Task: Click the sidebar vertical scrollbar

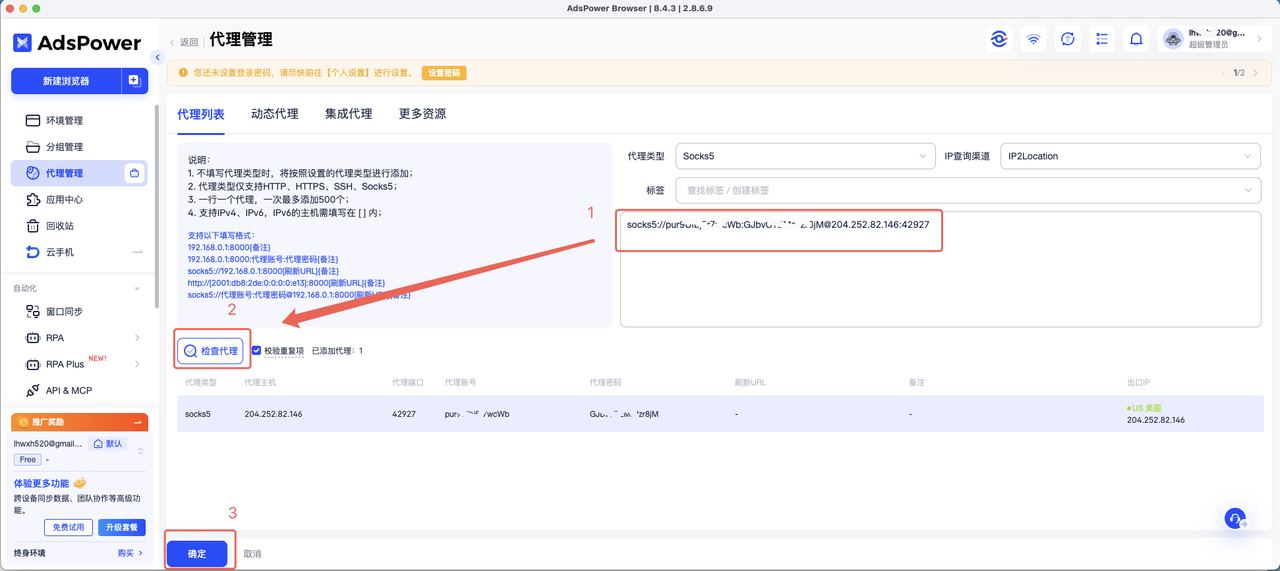Action: (155, 205)
